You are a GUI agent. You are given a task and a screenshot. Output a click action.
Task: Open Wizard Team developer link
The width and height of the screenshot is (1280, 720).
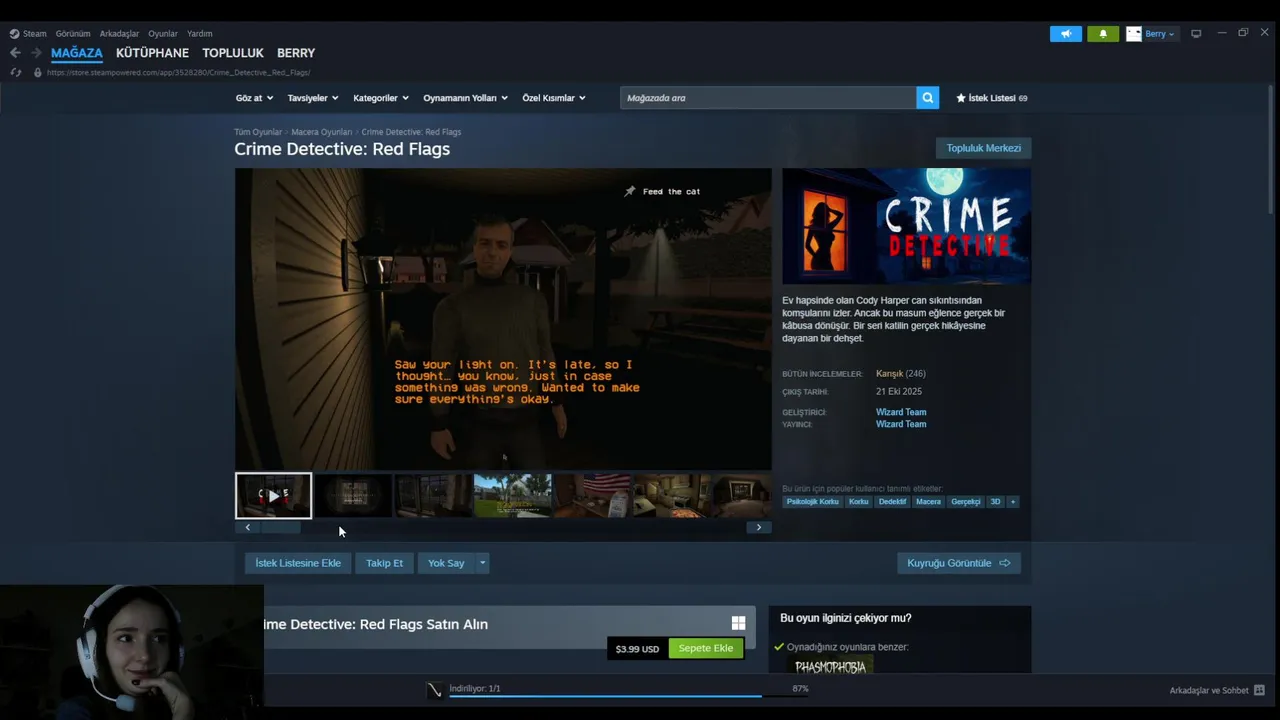point(901,412)
